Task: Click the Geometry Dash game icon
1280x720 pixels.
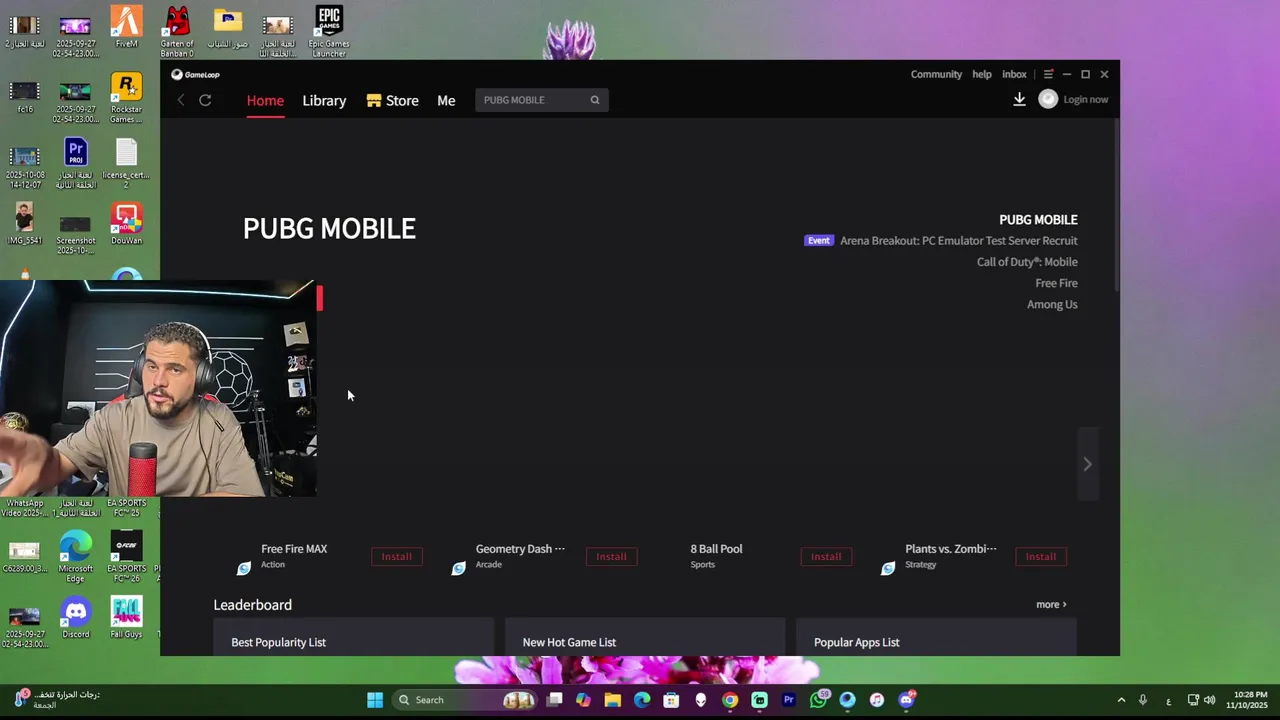Action: (x=458, y=568)
